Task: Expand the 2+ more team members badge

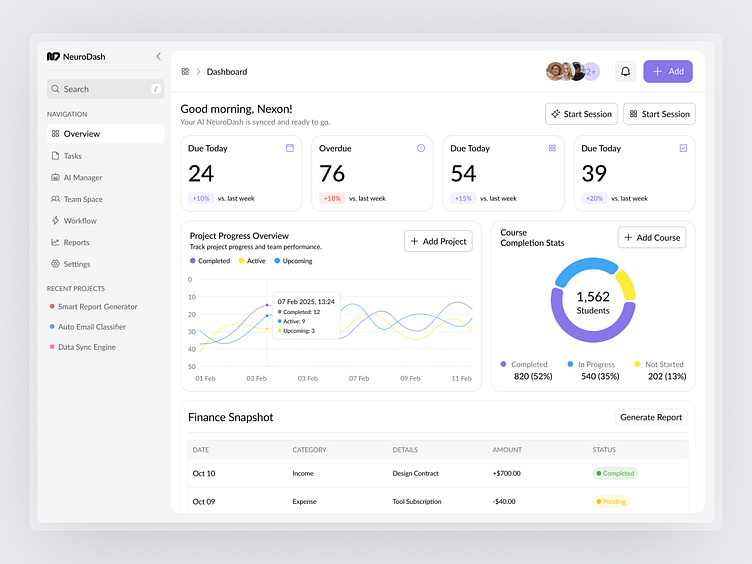Action: (591, 71)
